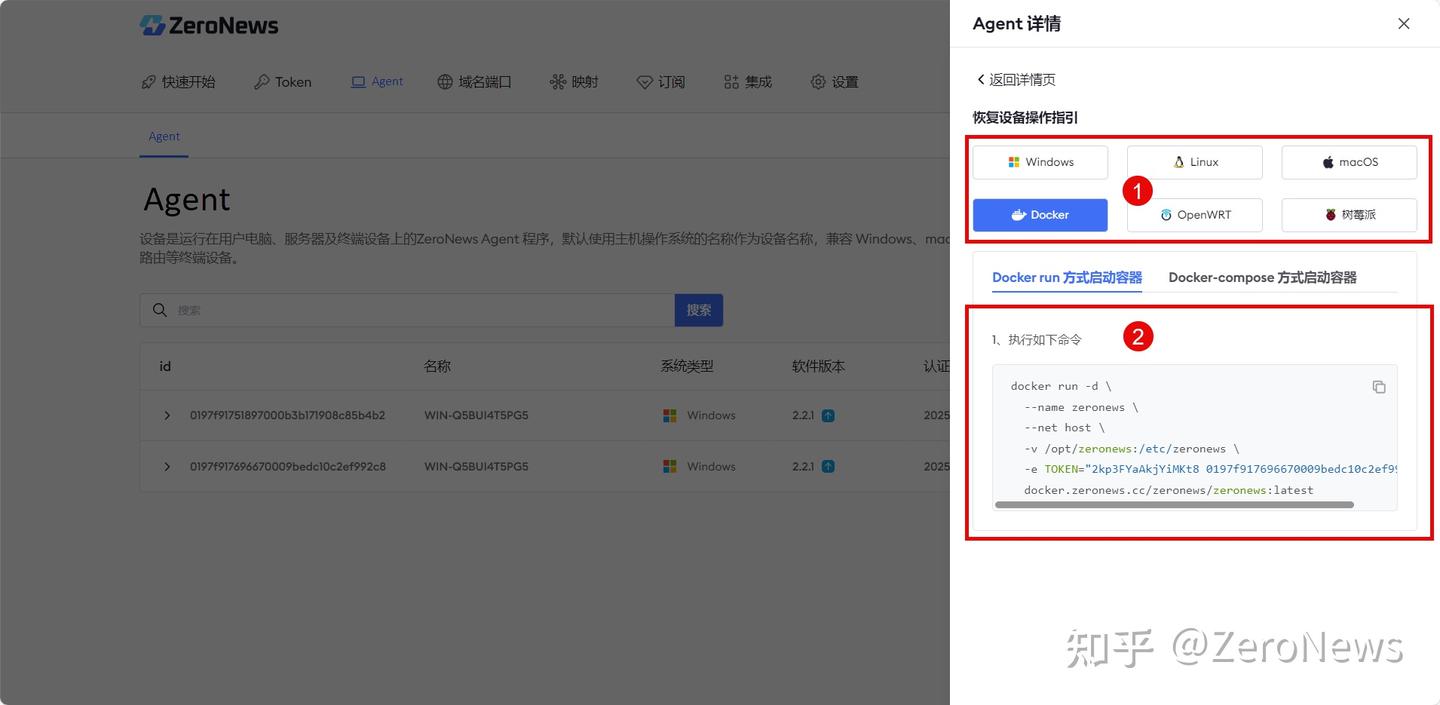The image size is (1440, 705).
Task: Open the 订阅 nav item
Action: [x=661, y=82]
